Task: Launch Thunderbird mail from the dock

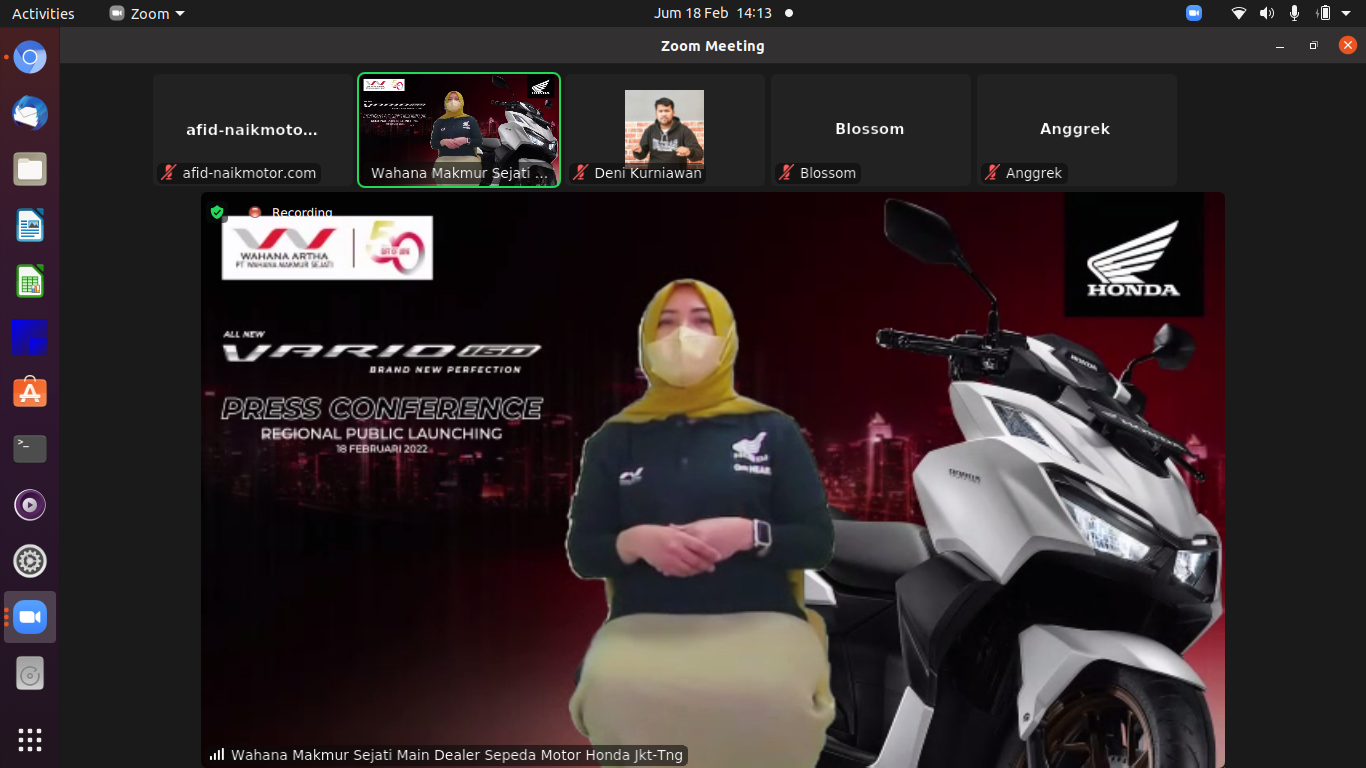Action: [x=30, y=113]
